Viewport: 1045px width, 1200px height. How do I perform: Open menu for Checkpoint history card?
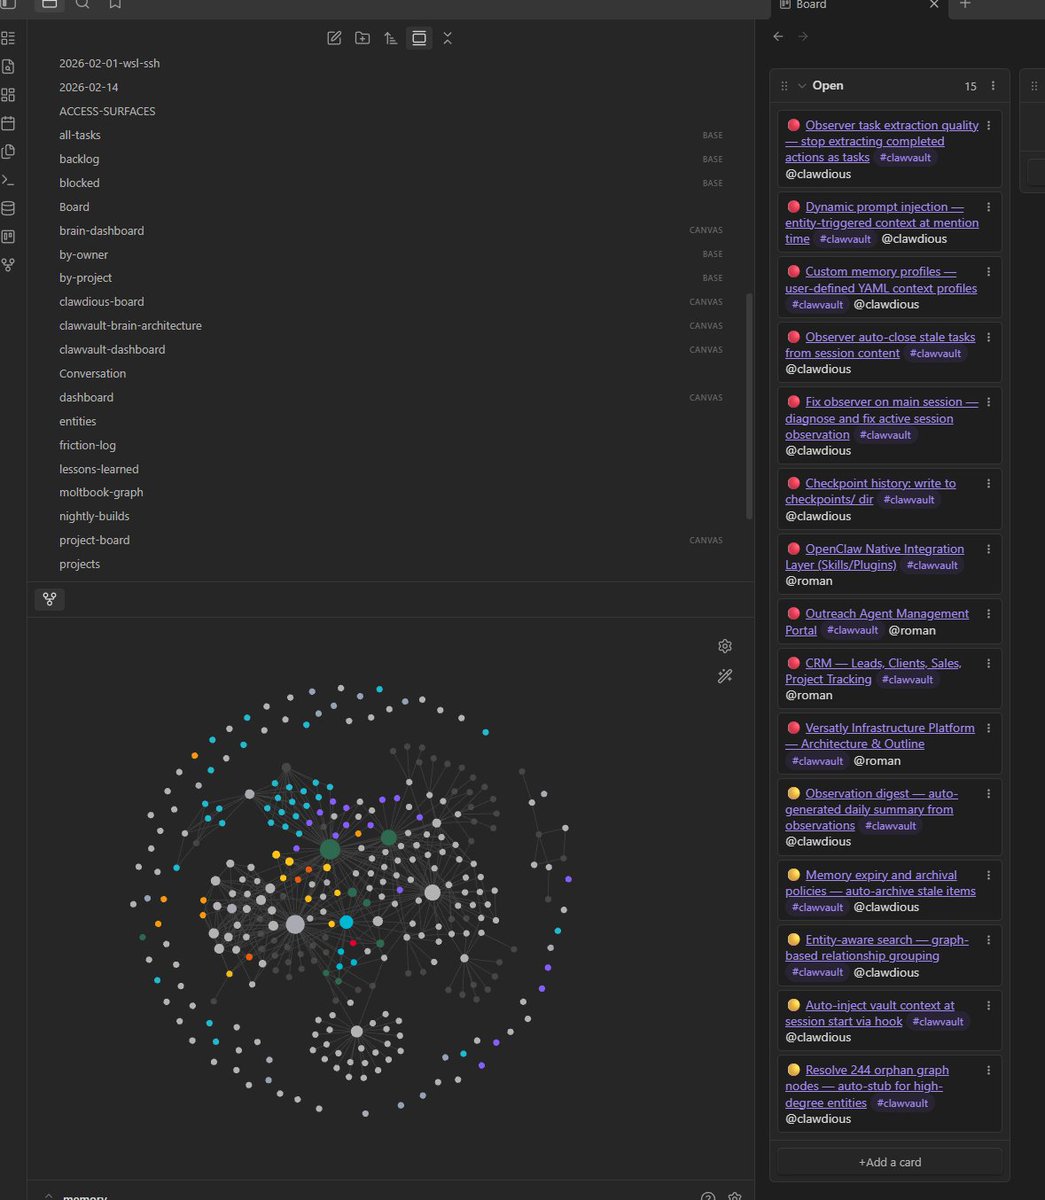pos(989,483)
